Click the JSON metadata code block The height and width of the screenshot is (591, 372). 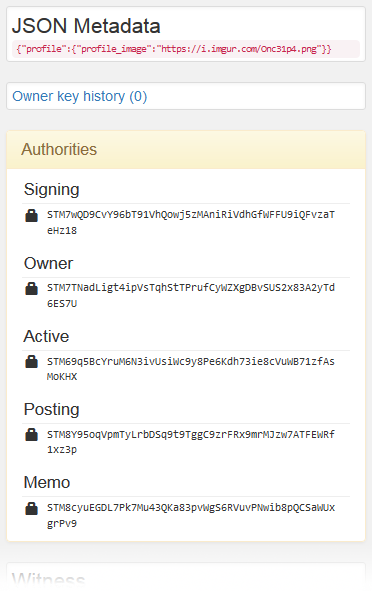[186, 49]
